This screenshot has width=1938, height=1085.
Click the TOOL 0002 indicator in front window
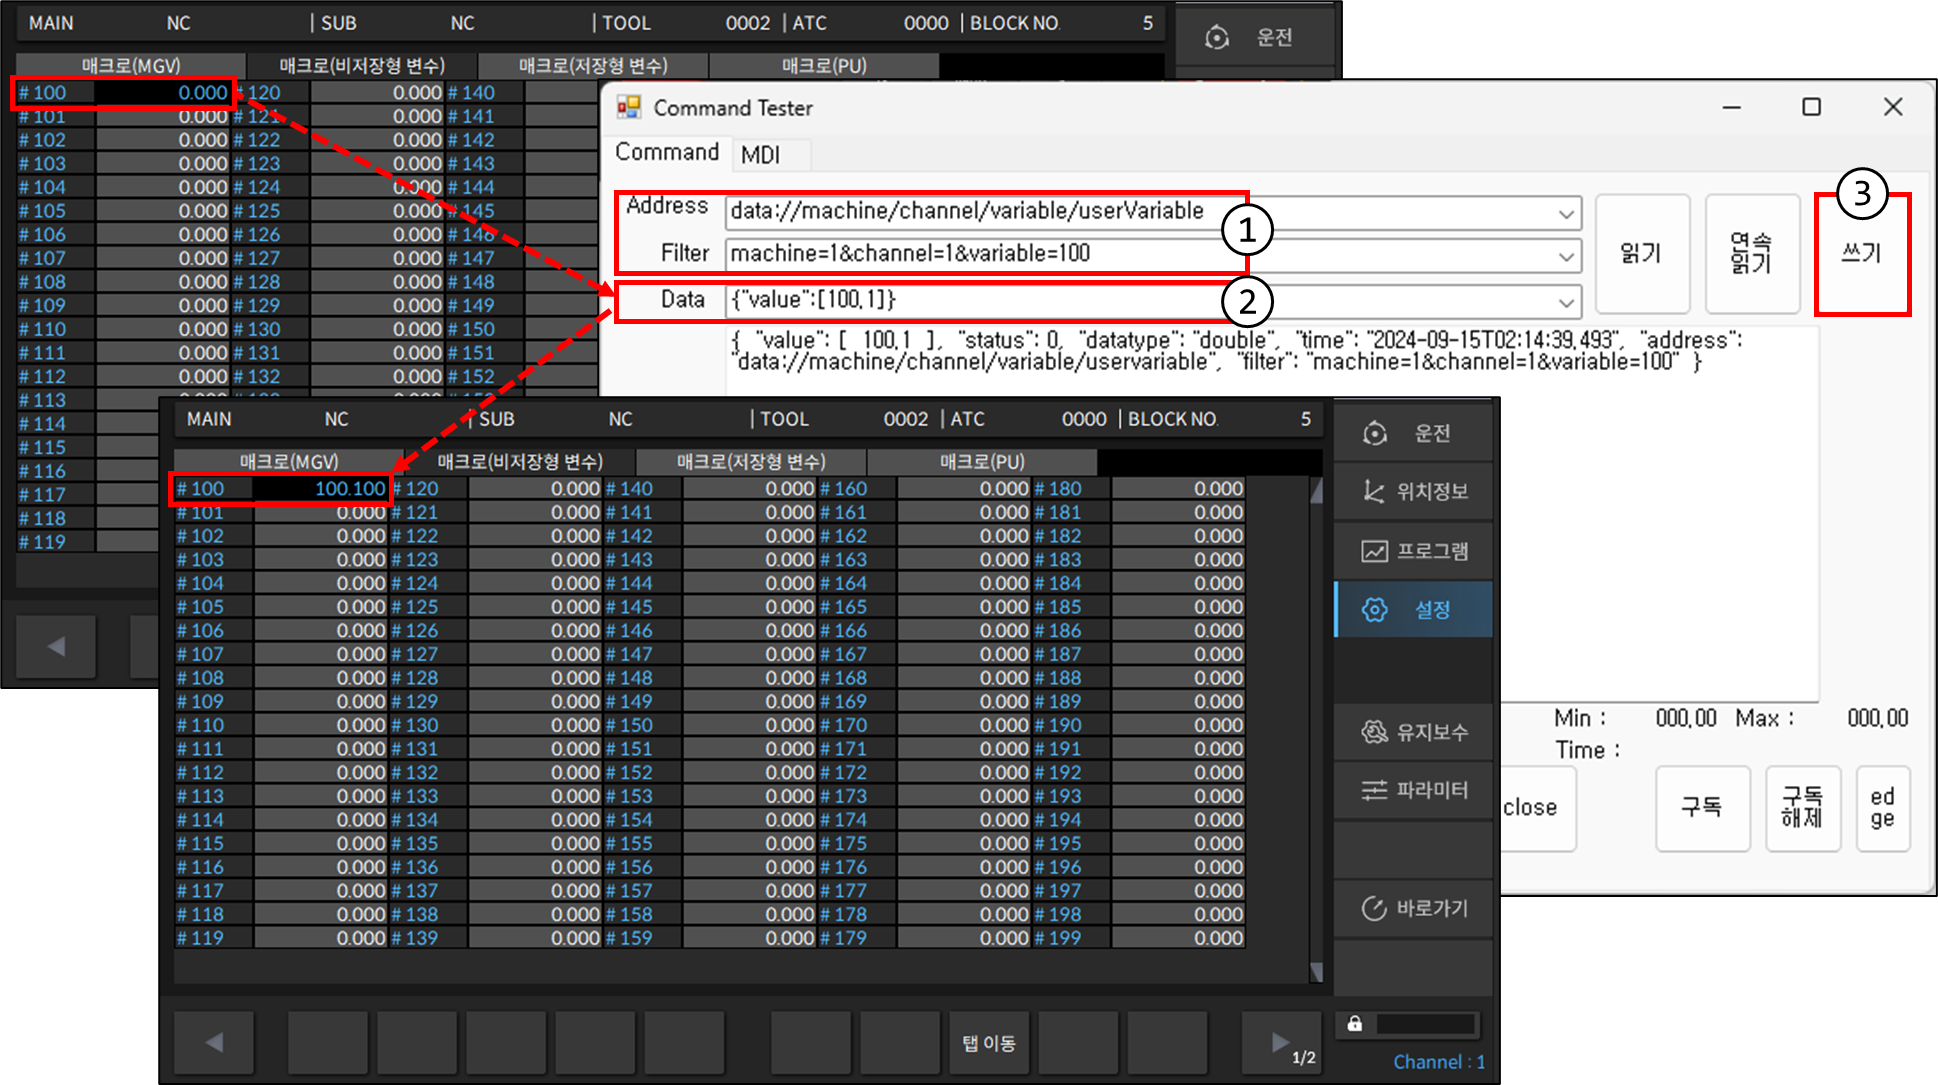point(844,419)
